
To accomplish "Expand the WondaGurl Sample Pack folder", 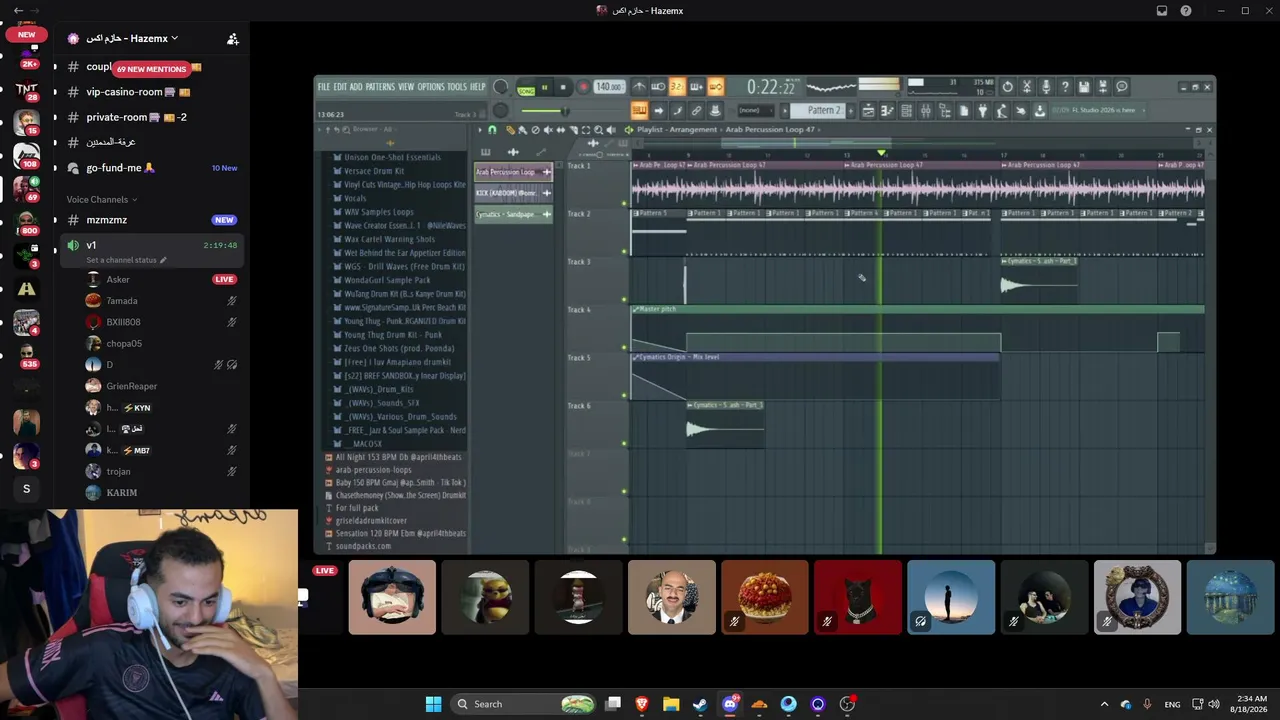I will coord(387,280).
